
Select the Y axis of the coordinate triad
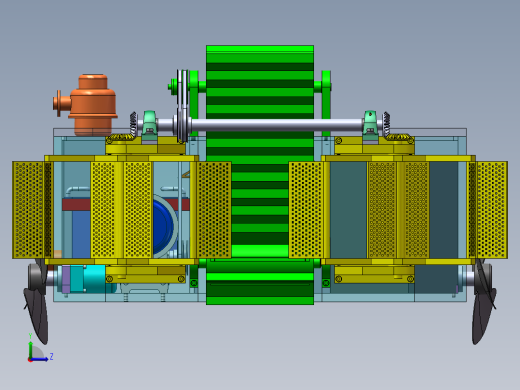click(31, 350)
